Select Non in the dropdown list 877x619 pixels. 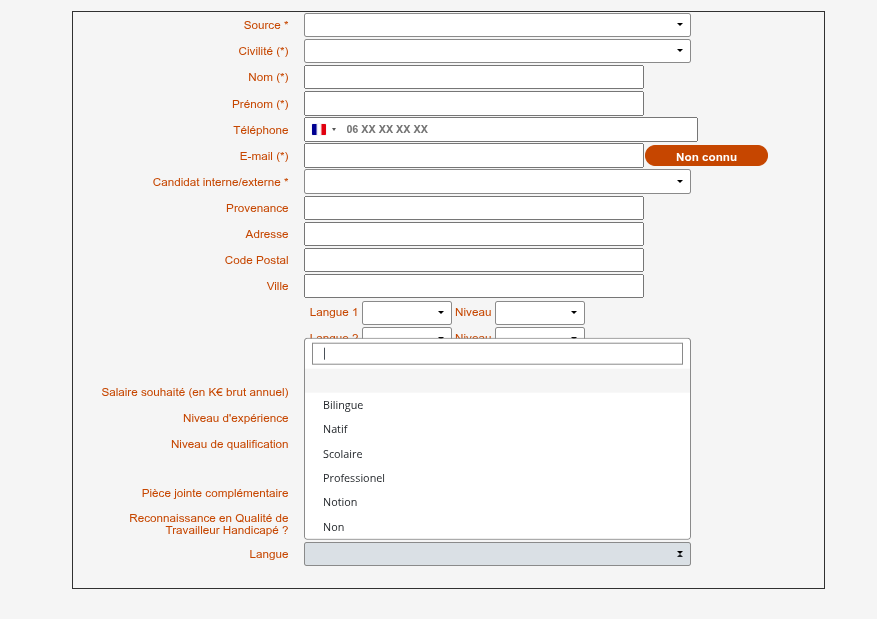click(333, 527)
